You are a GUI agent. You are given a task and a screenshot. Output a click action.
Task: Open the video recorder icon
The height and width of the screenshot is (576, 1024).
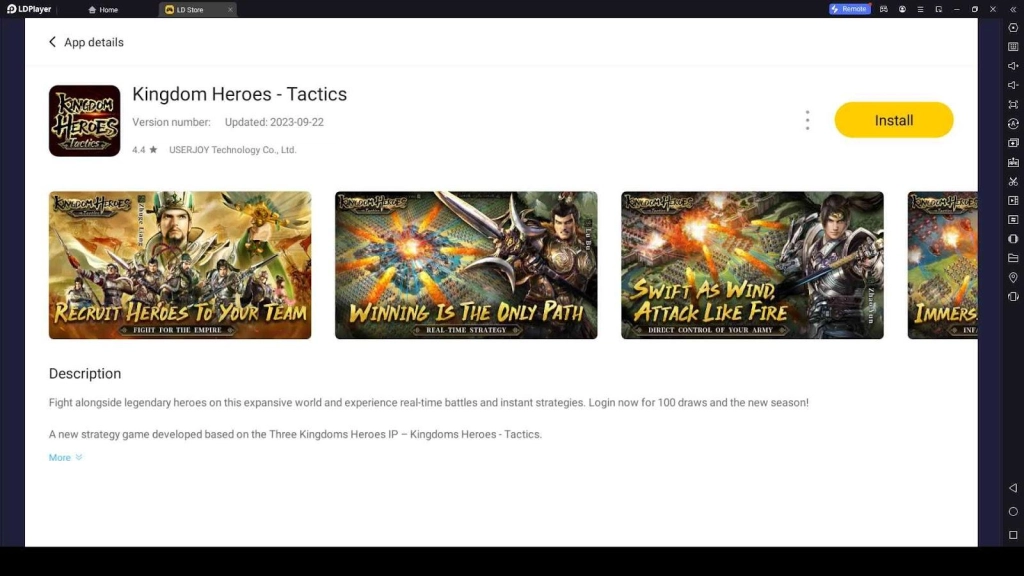click(1013, 200)
